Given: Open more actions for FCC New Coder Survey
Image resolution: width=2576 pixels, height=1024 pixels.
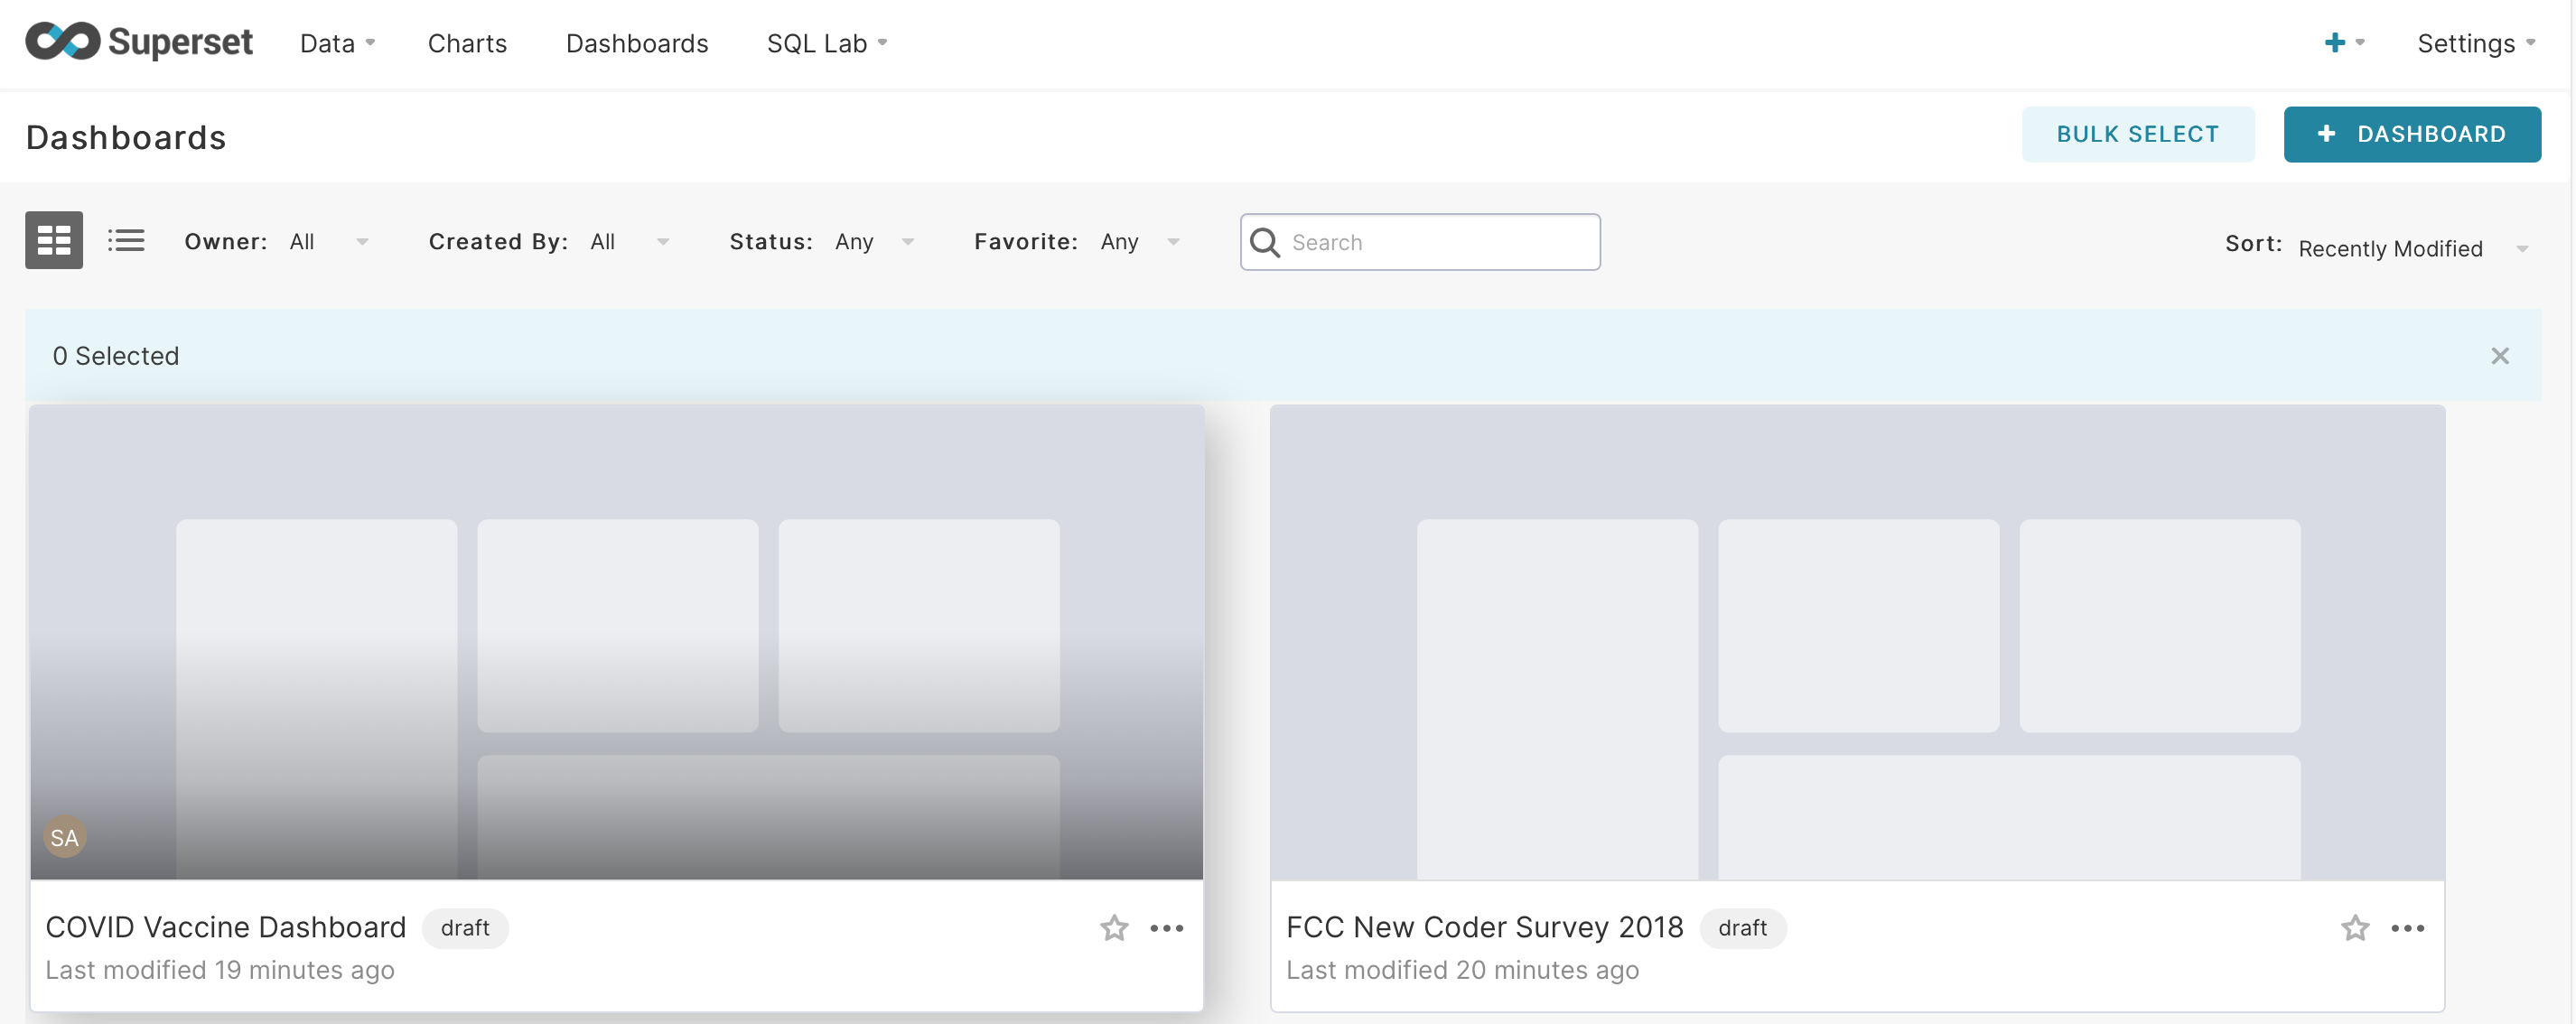Looking at the screenshot, I should click(x=2408, y=928).
